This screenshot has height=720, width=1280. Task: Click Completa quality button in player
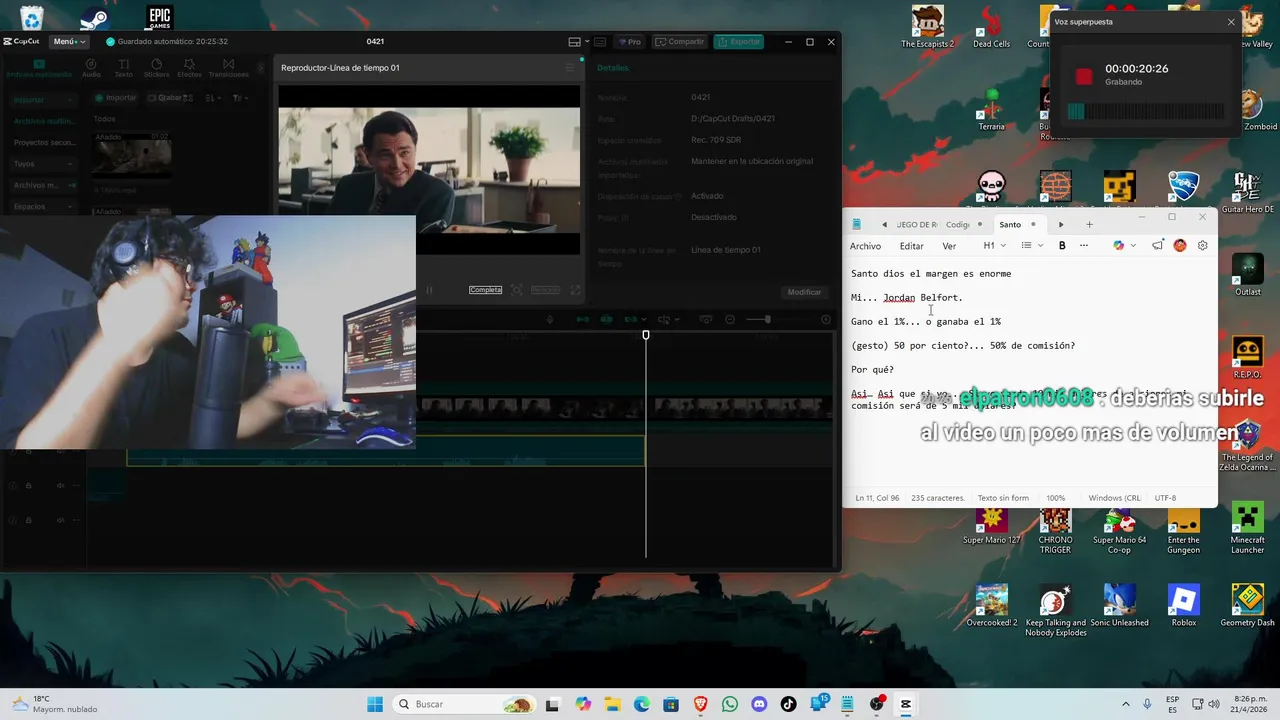pyautogui.click(x=485, y=290)
